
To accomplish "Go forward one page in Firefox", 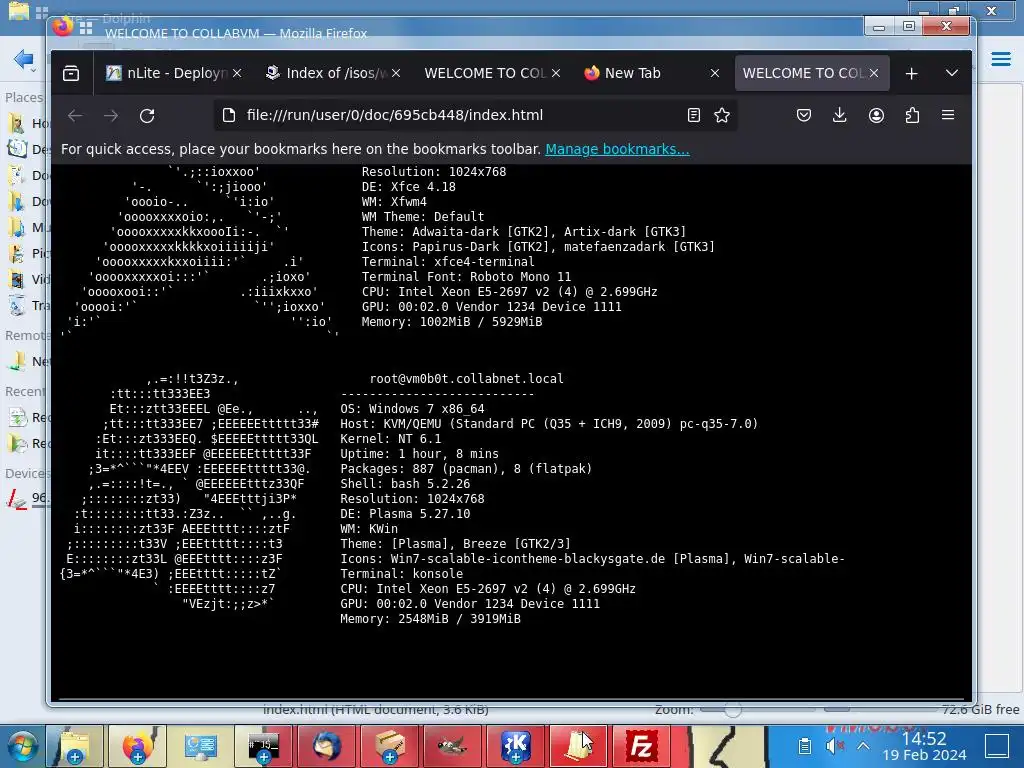I will click(x=111, y=116).
